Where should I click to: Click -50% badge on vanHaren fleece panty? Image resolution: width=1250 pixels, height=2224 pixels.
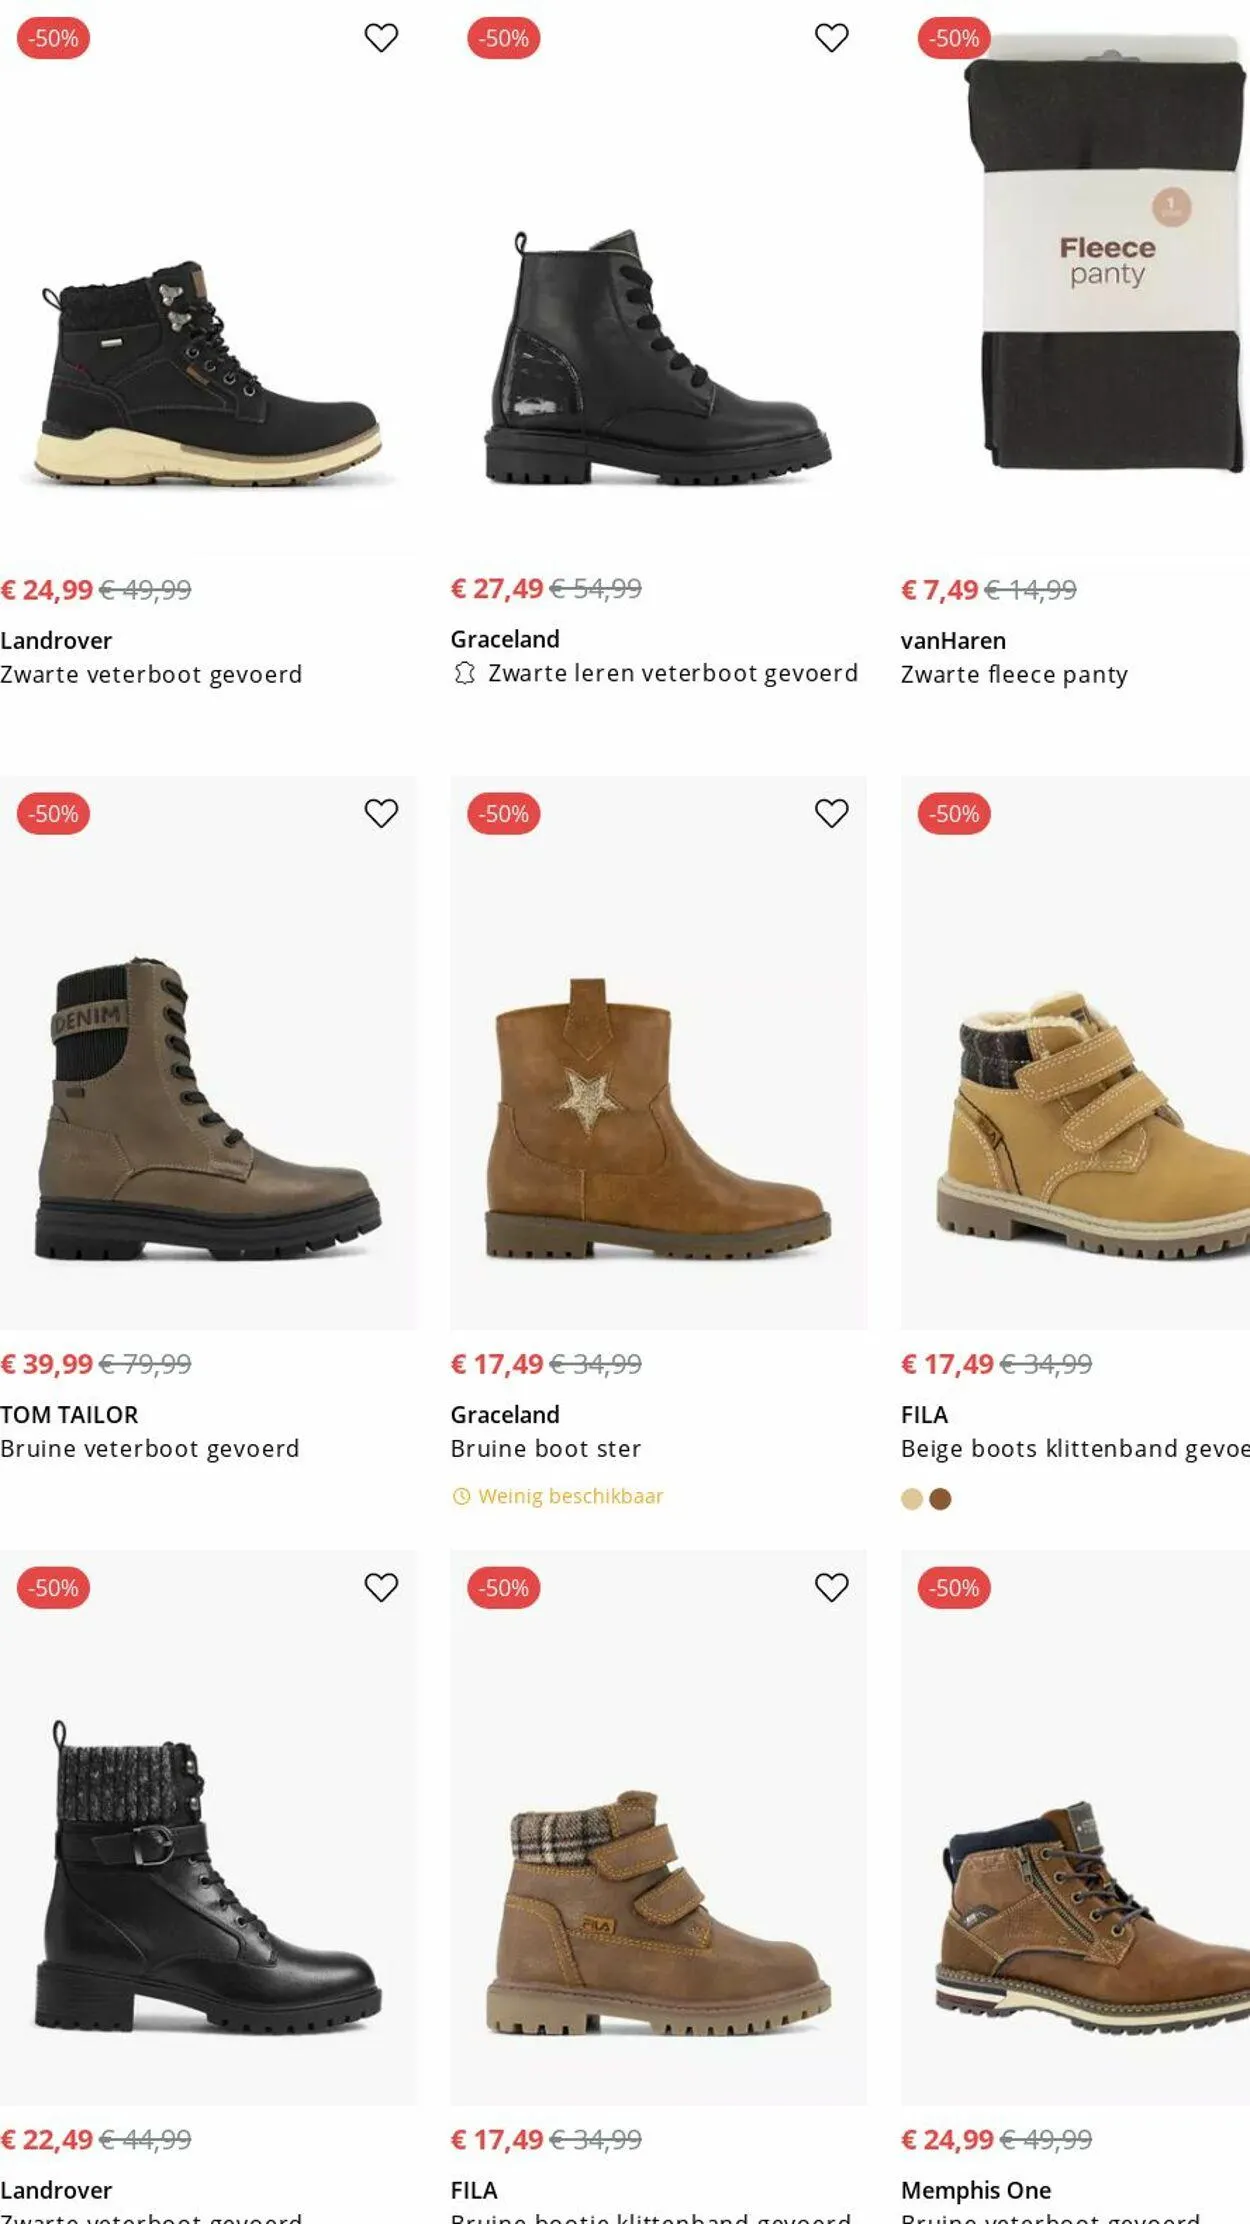coord(954,38)
